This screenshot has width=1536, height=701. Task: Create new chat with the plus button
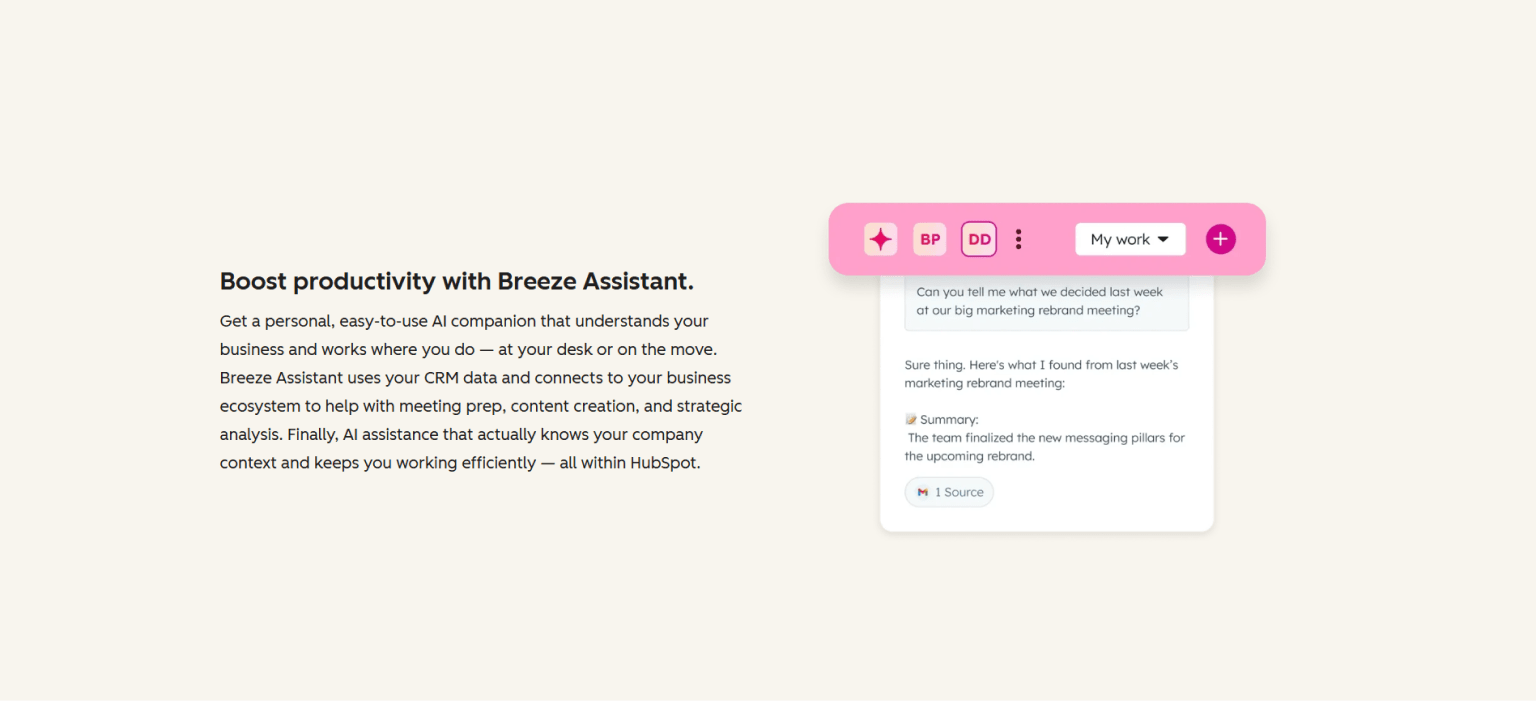1220,239
